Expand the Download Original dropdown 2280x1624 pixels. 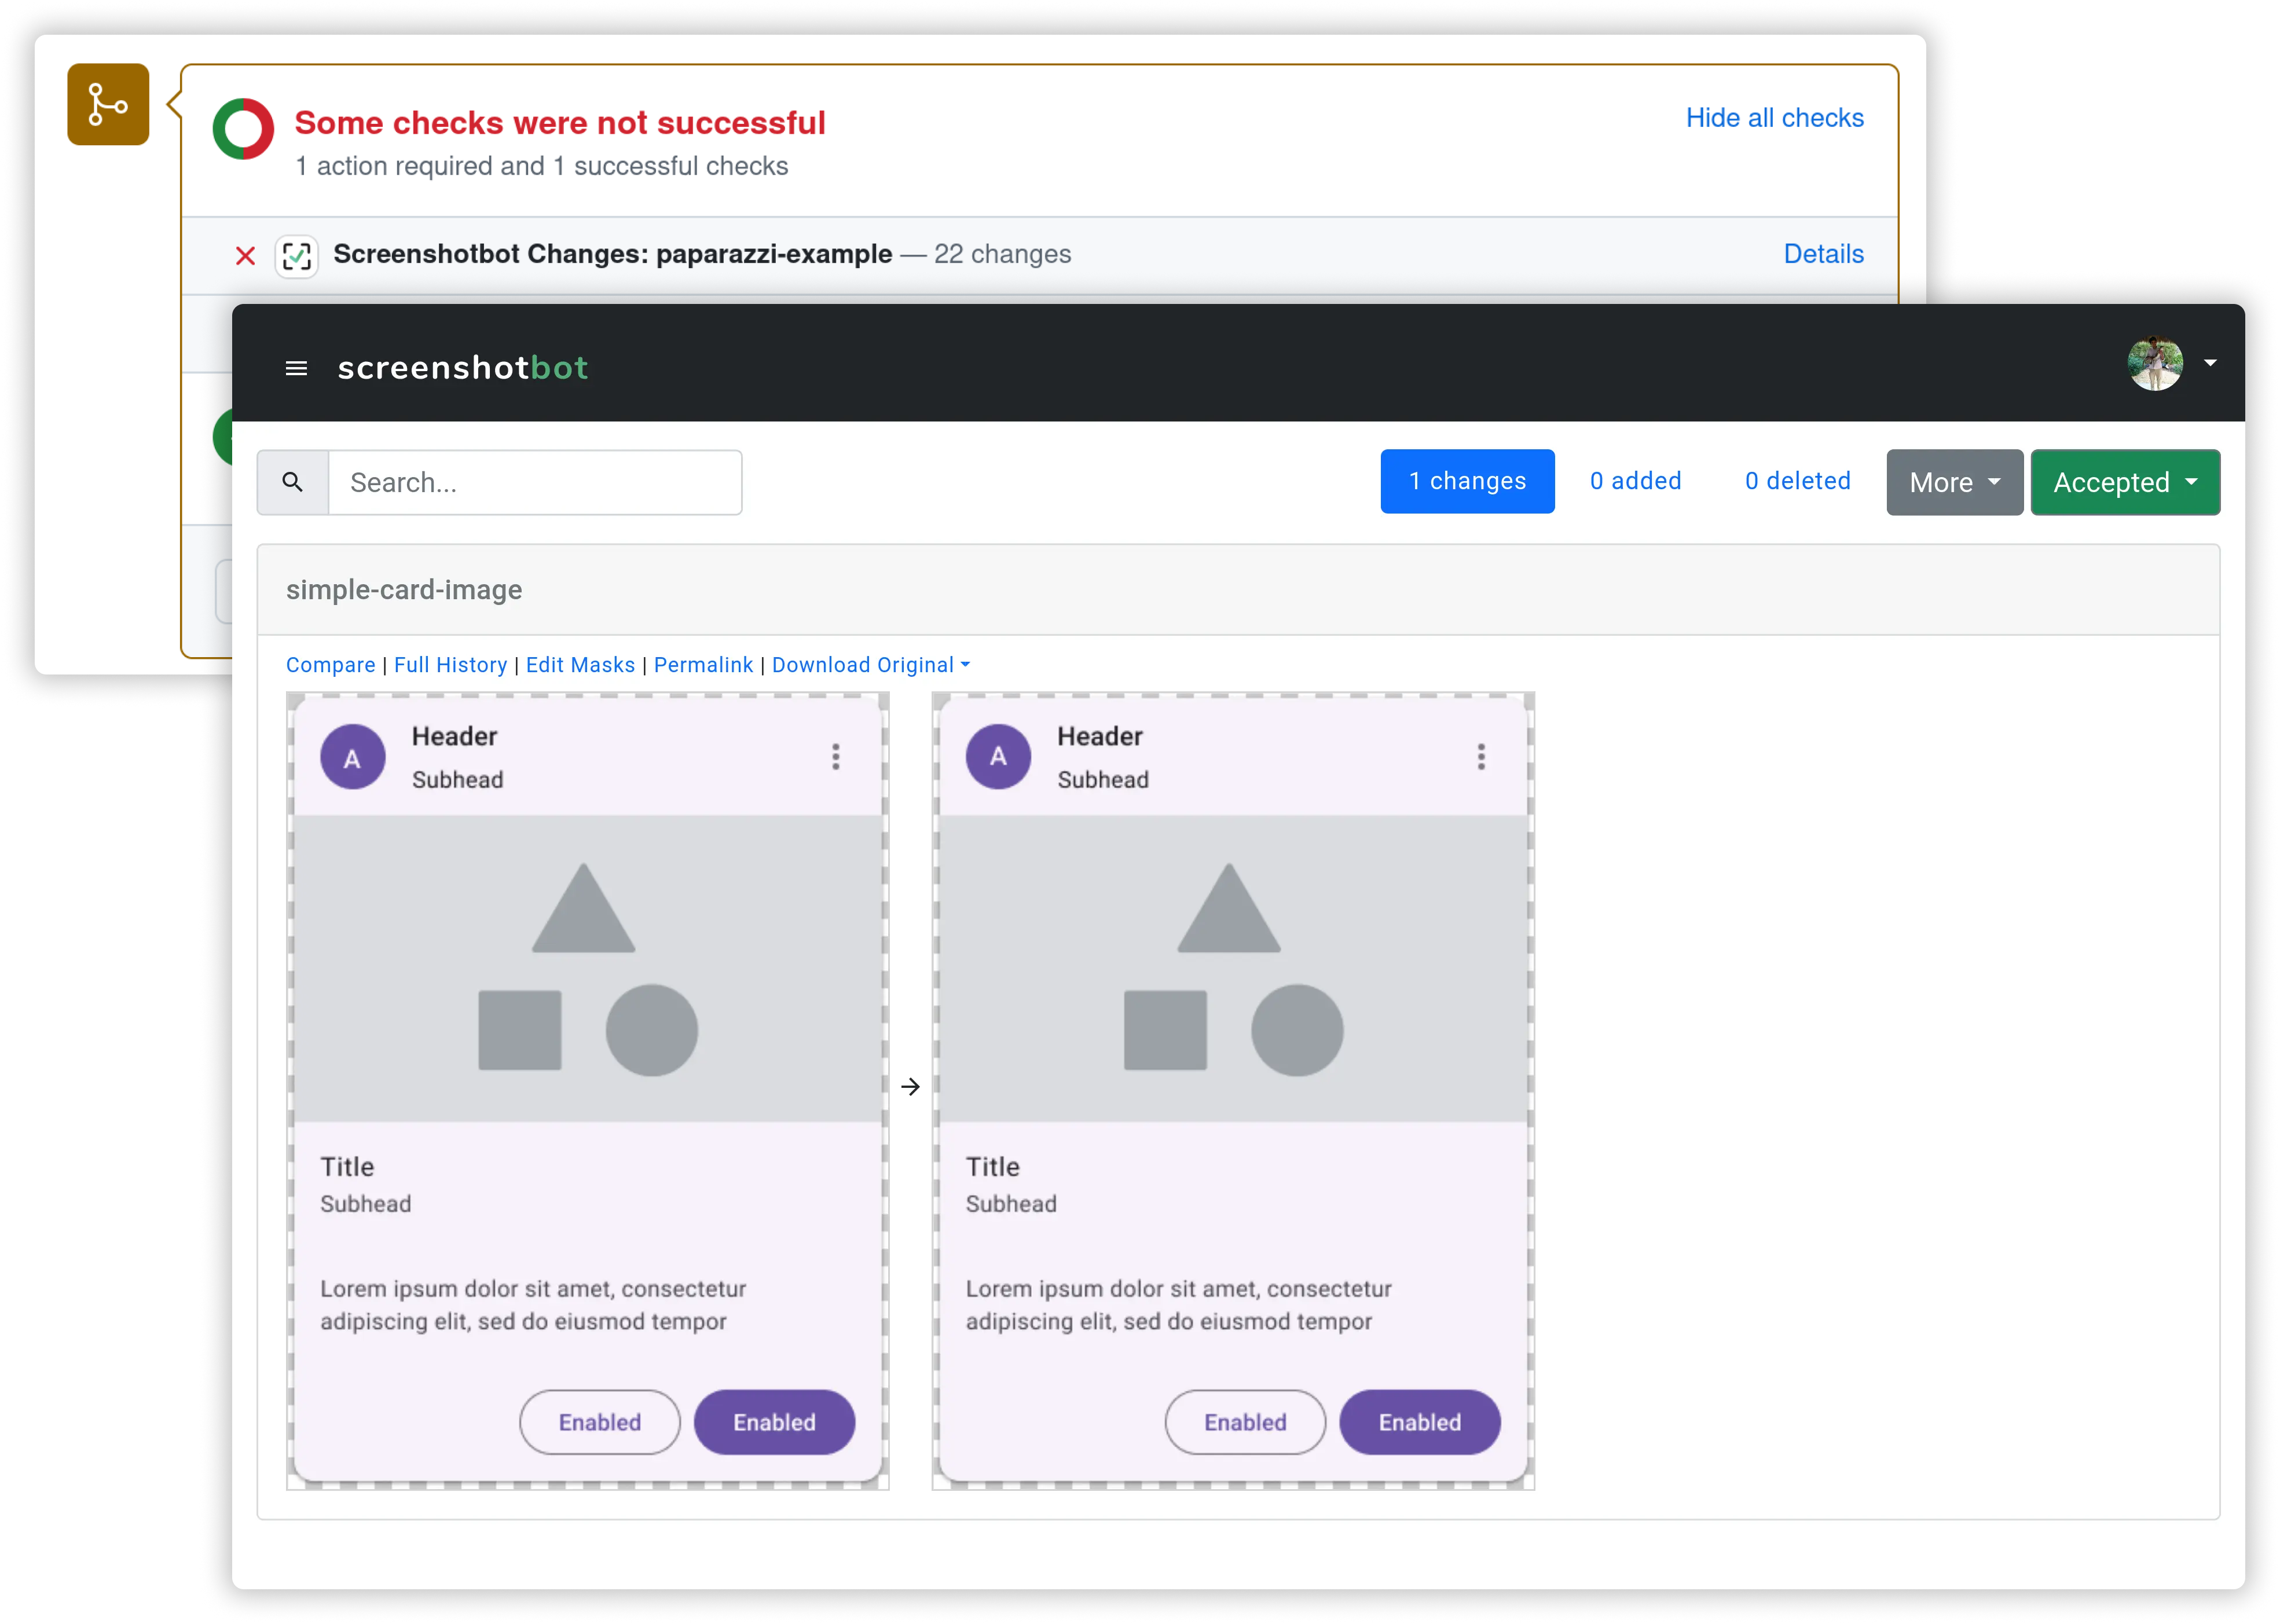(870, 665)
